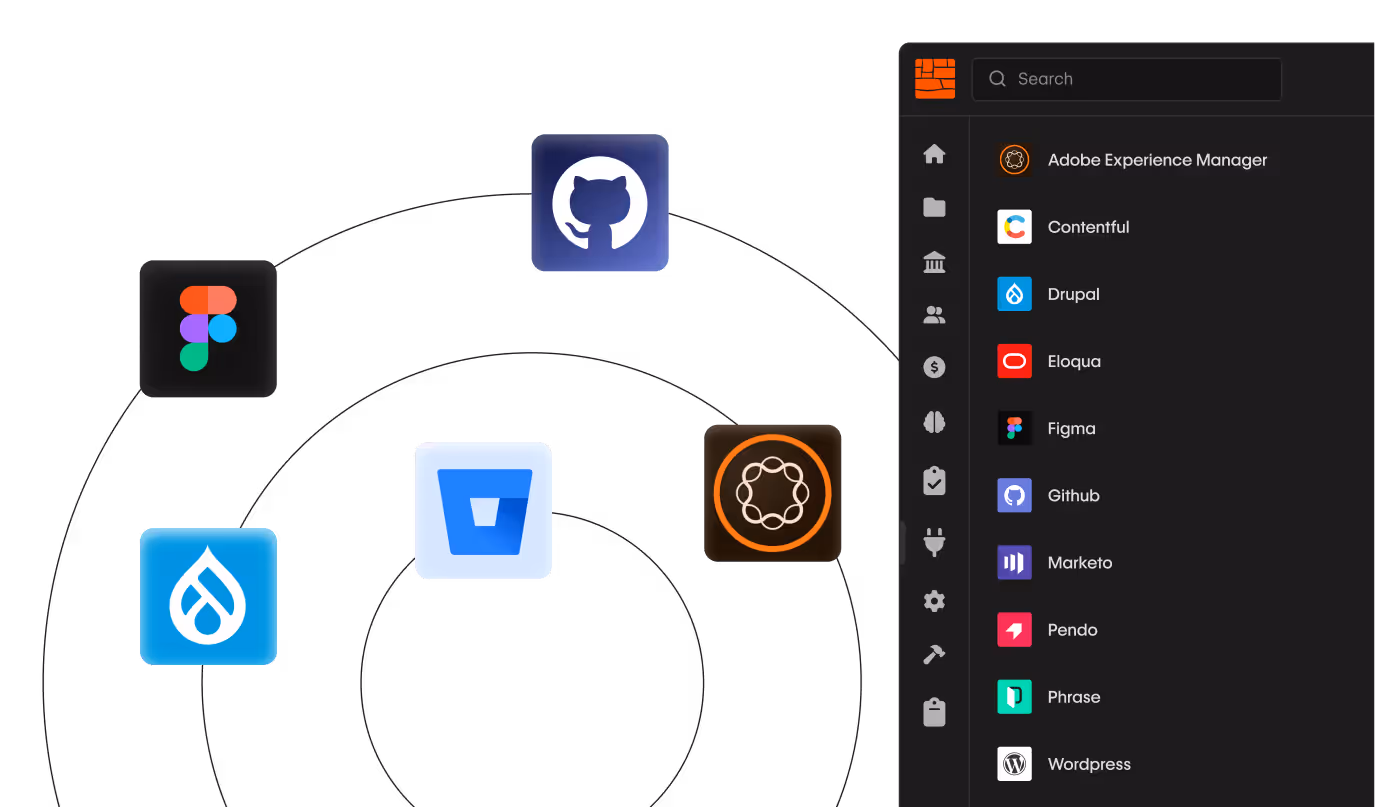Click the Drupal list icon
This screenshot has width=1375, height=807.
tap(1014, 294)
